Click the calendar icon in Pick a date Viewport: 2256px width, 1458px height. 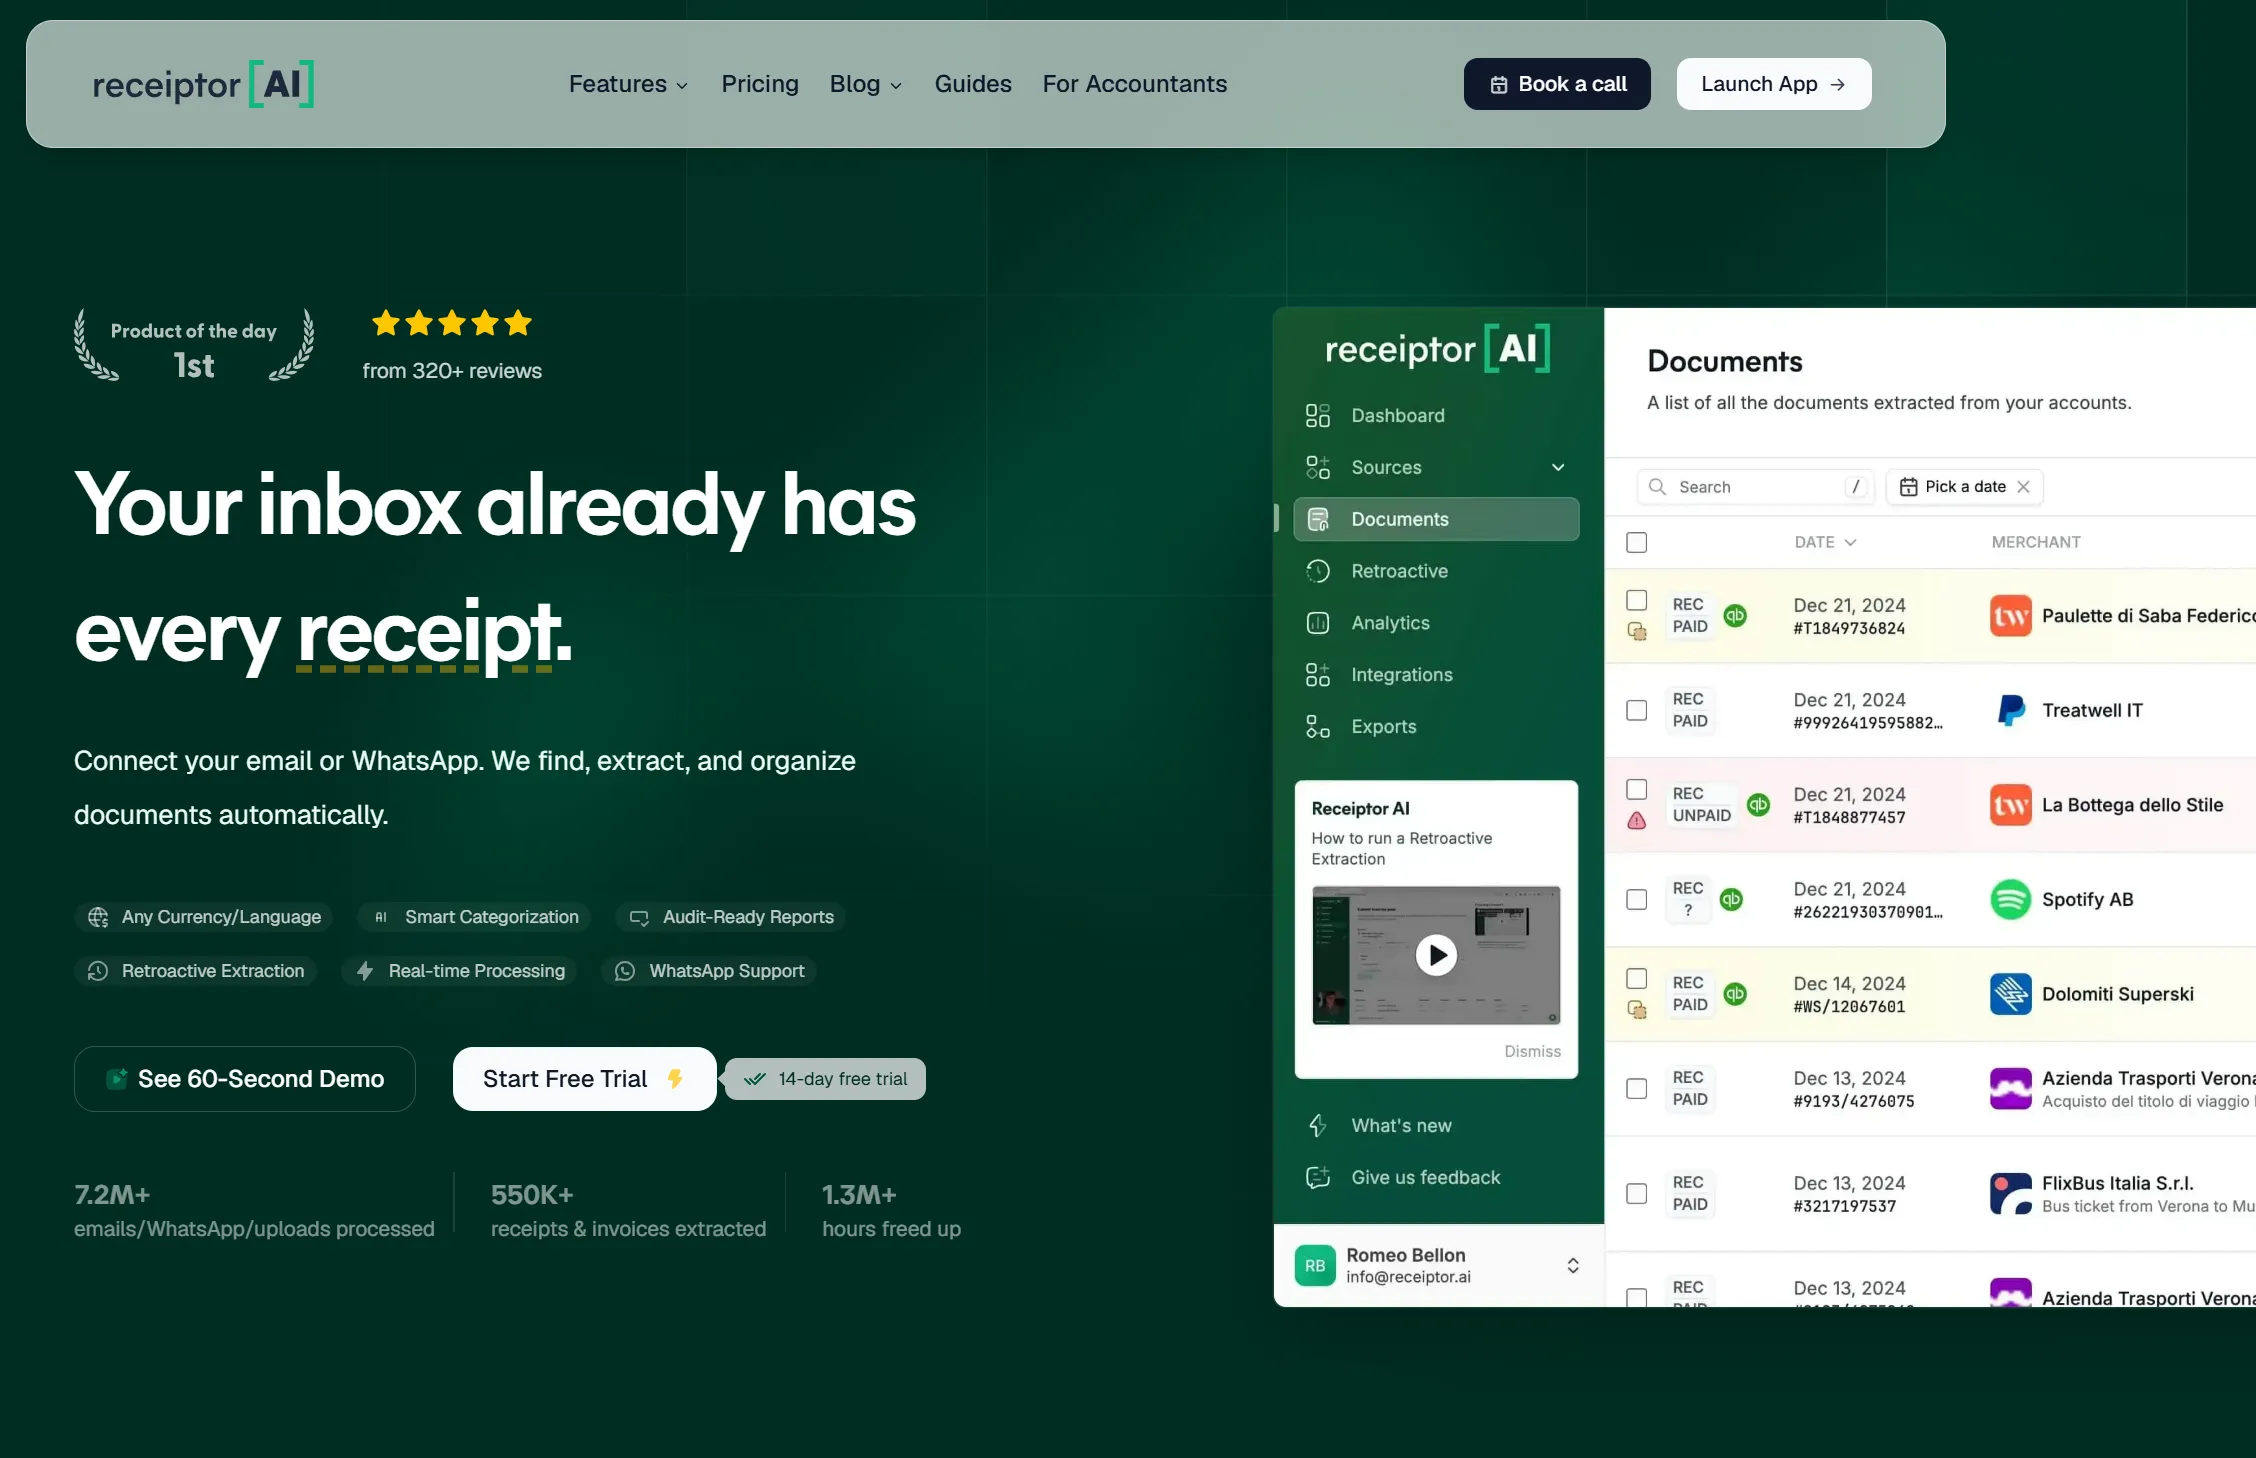tap(1909, 487)
